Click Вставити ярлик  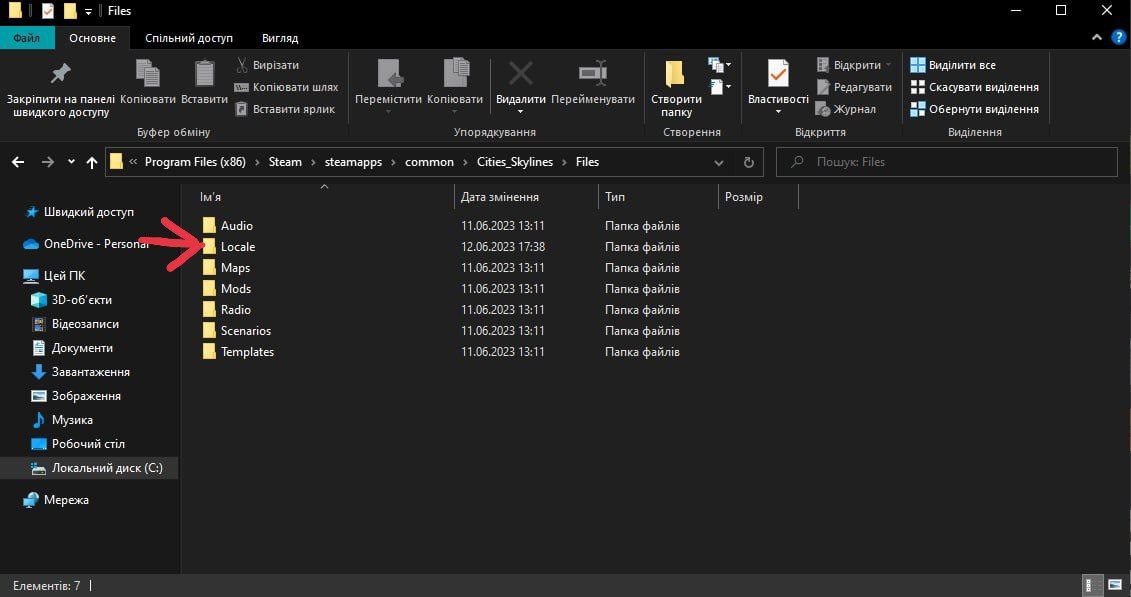click(285, 110)
